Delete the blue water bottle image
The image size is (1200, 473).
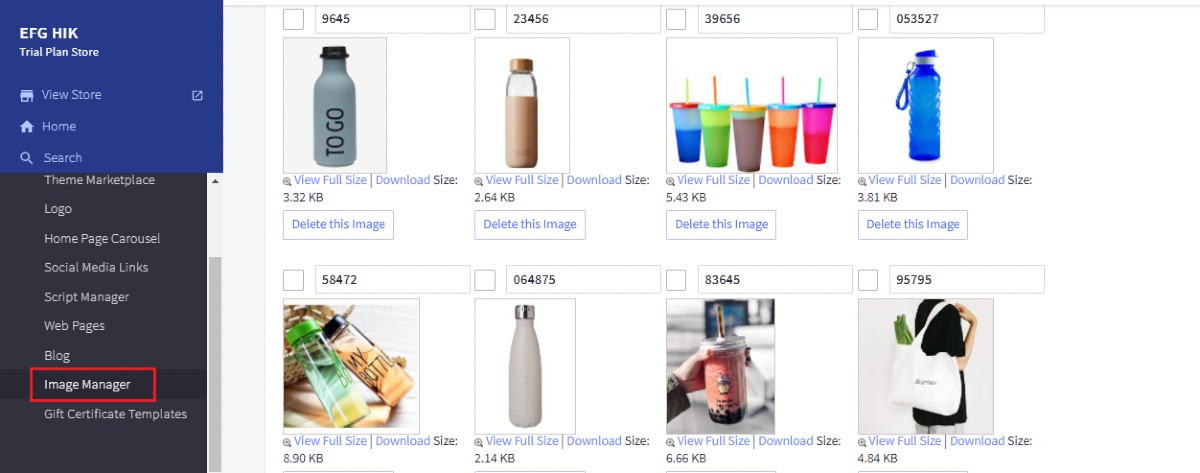pyautogui.click(x=912, y=225)
